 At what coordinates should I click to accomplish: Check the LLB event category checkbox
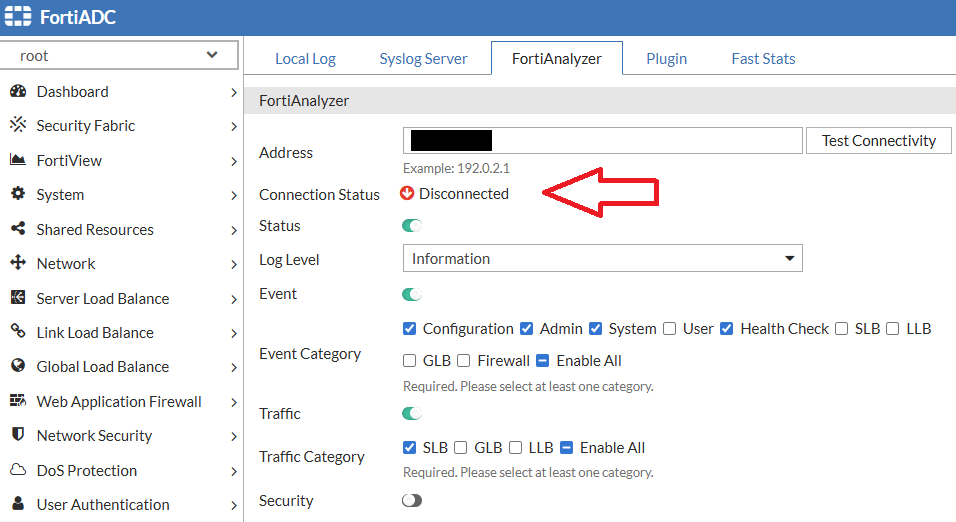coord(893,329)
